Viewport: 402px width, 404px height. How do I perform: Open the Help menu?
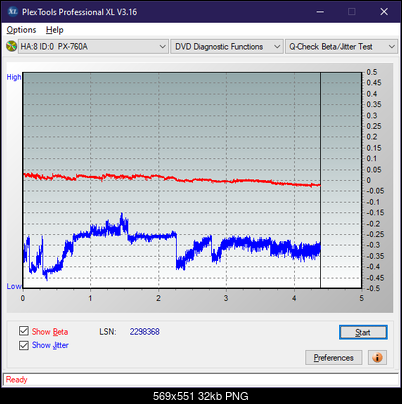pyautogui.click(x=55, y=30)
